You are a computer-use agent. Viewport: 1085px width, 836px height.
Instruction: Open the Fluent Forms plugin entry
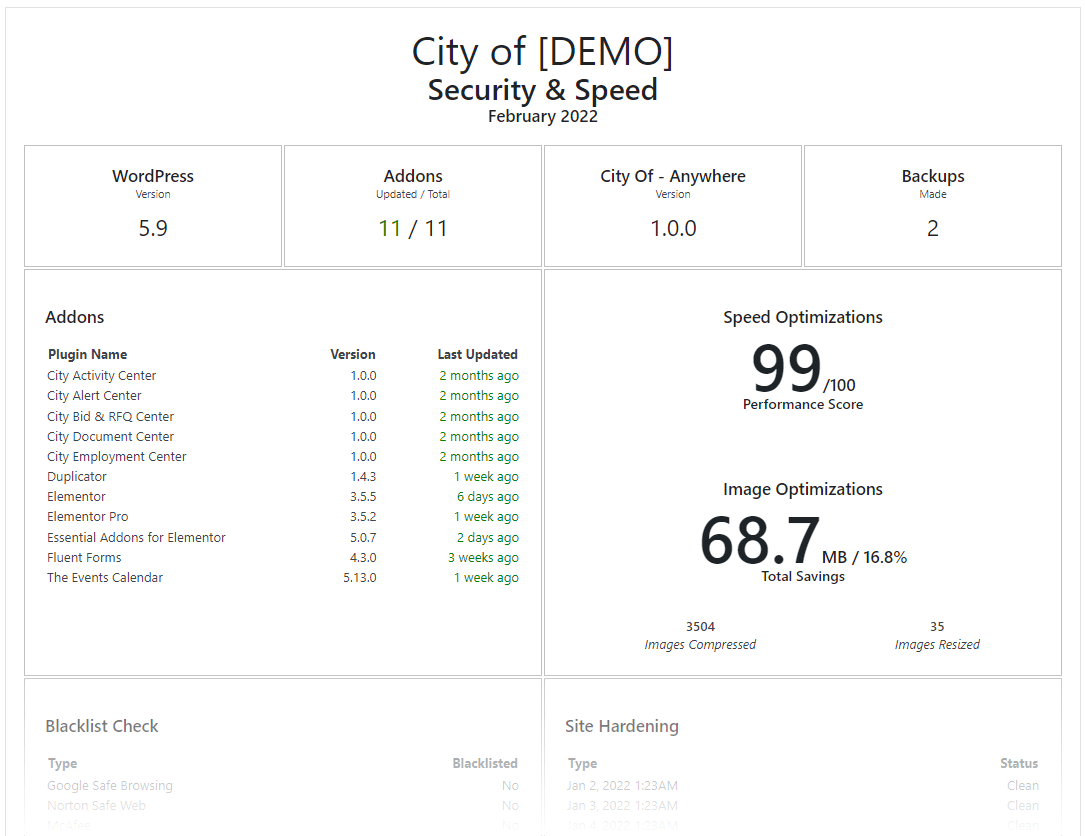point(84,557)
